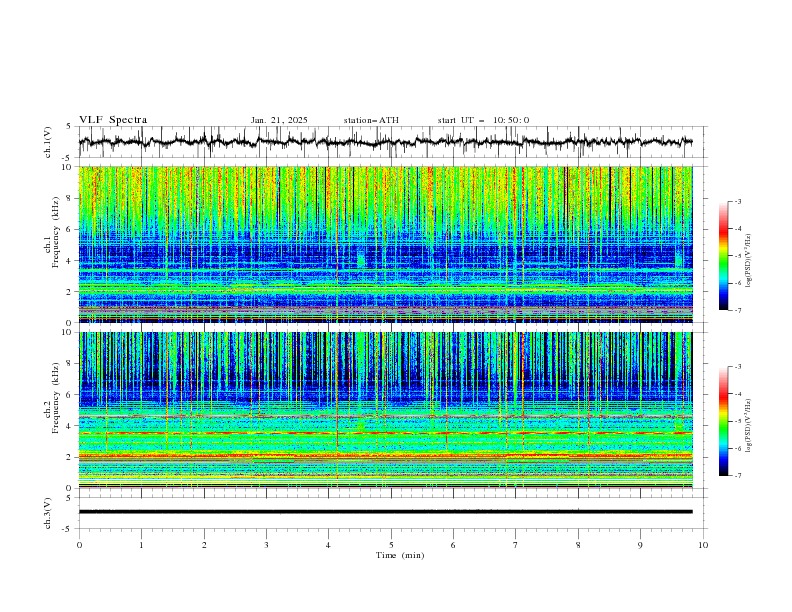Select the log(PSD) label beside ch.1 colorbar

tap(749, 261)
